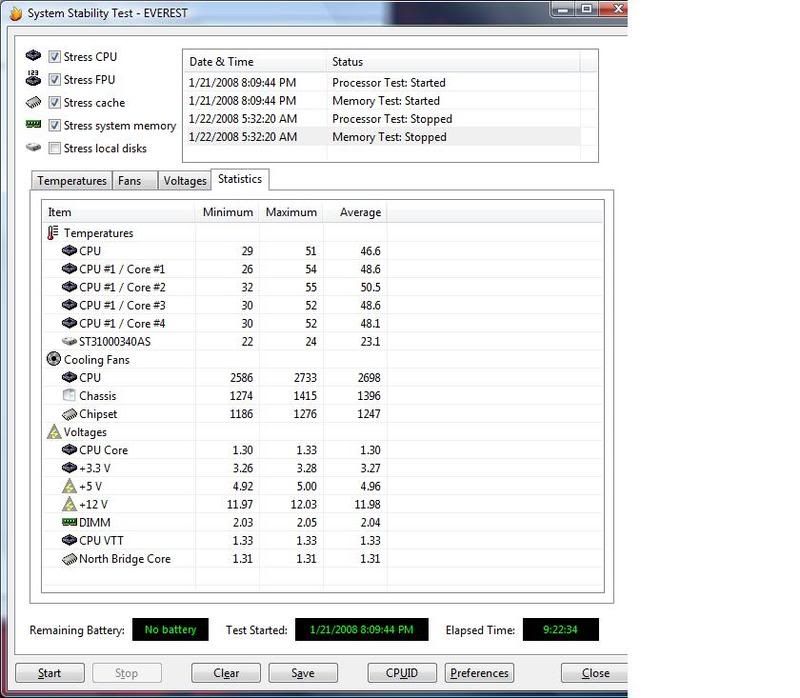This screenshot has width=800, height=698.
Task: Click the icon of CPU #1 / Core #3
Action: (x=69, y=305)
